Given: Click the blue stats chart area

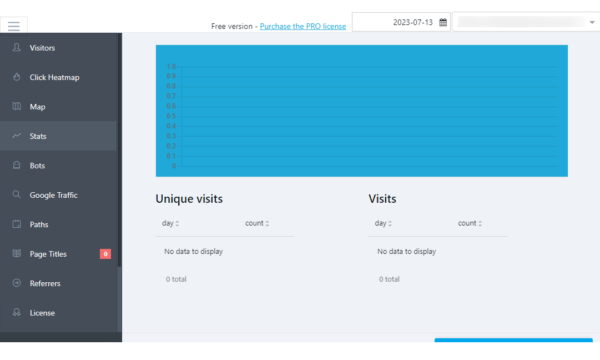Looking at the screenshot, I should (362, 111).
